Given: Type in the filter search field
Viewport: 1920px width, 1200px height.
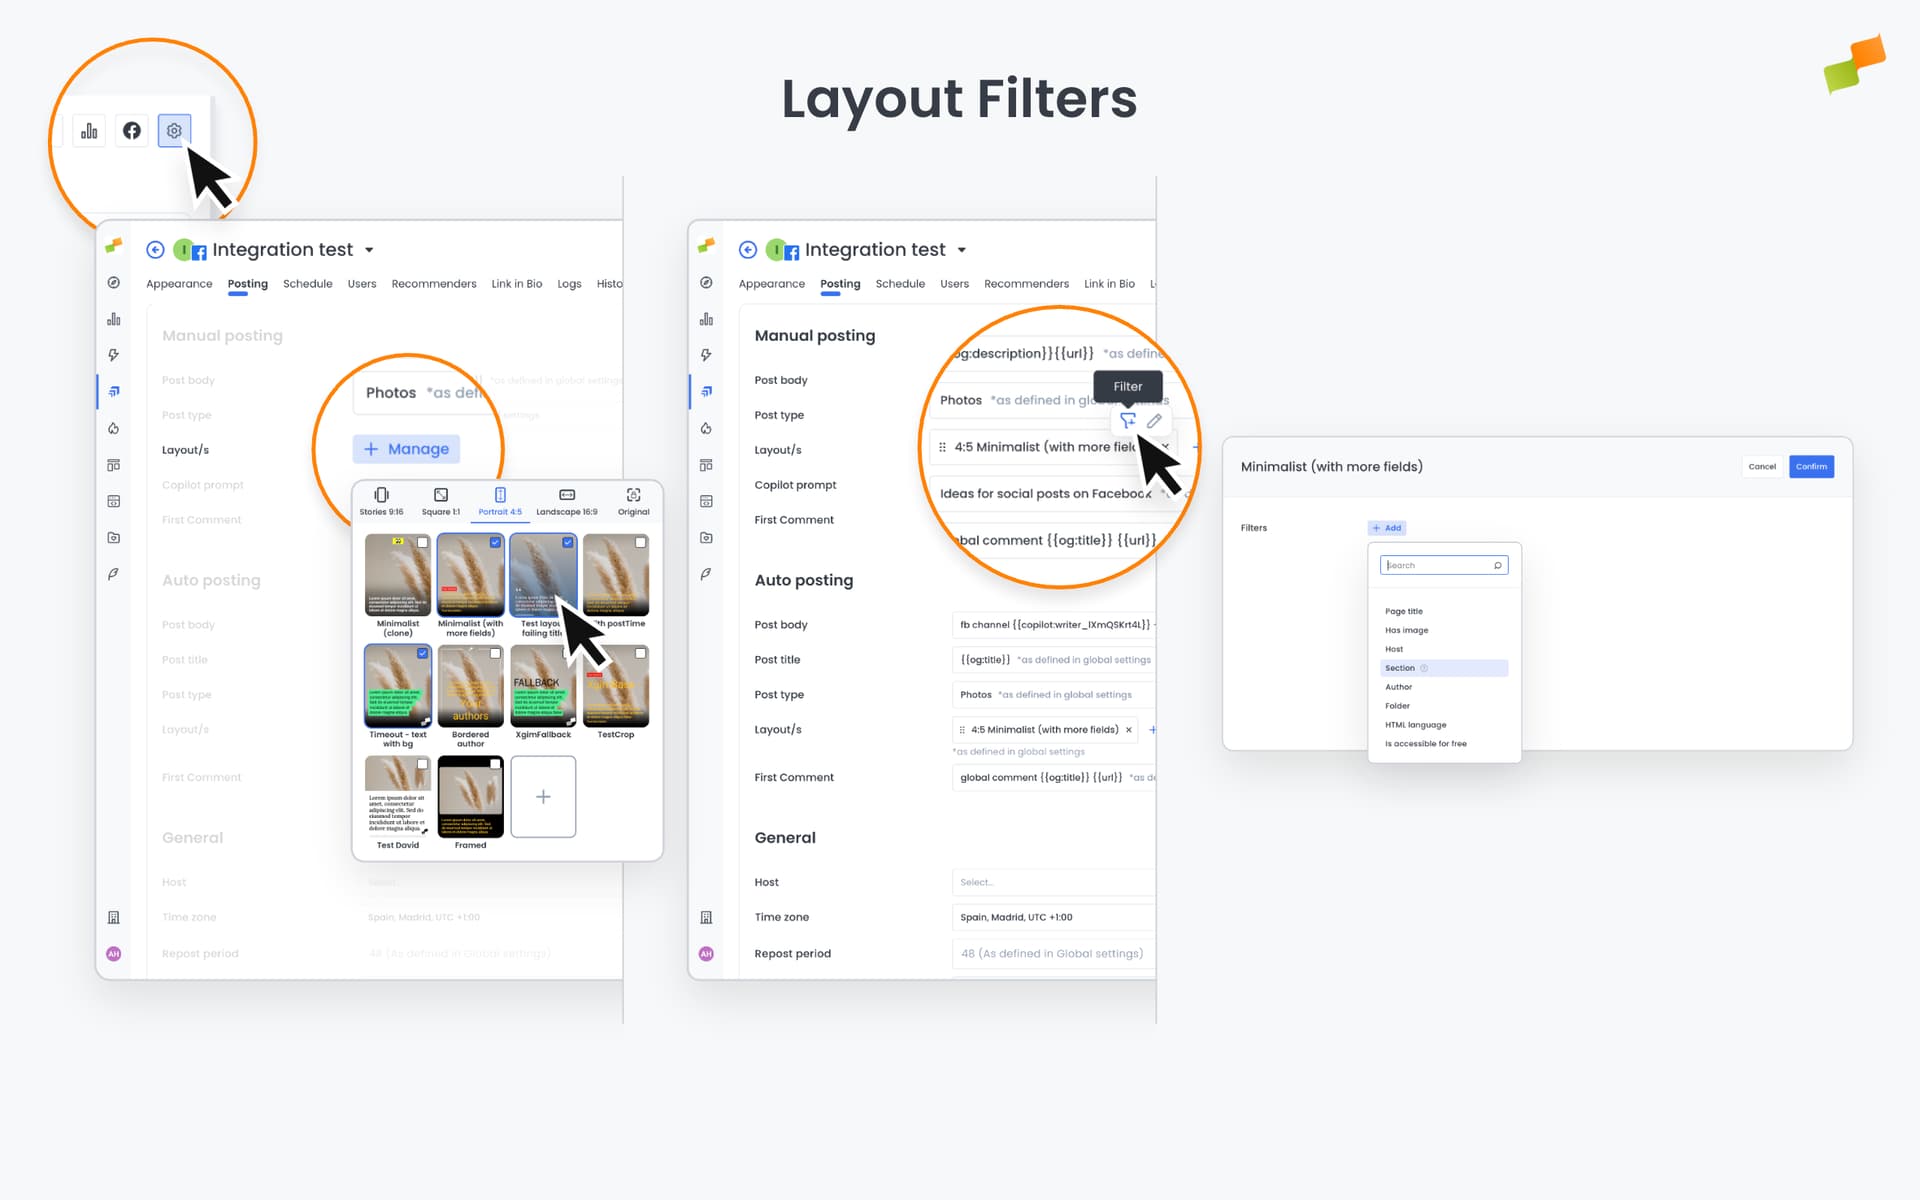Looking at the screenshot, I should tap(1443, 565).
